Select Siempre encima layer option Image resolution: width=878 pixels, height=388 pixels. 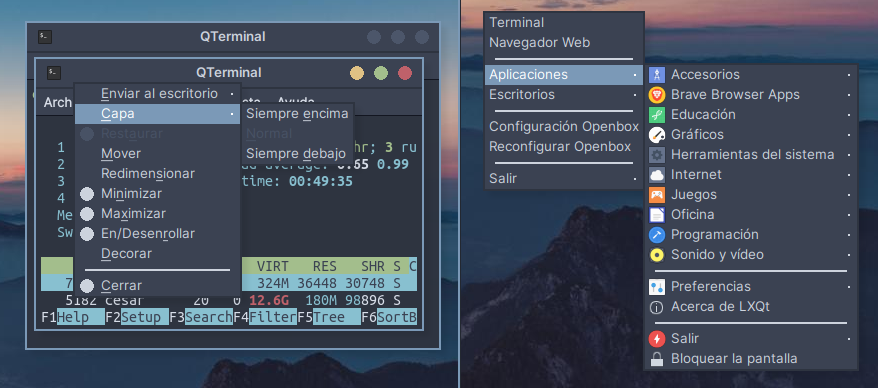(x=297, y=114)
